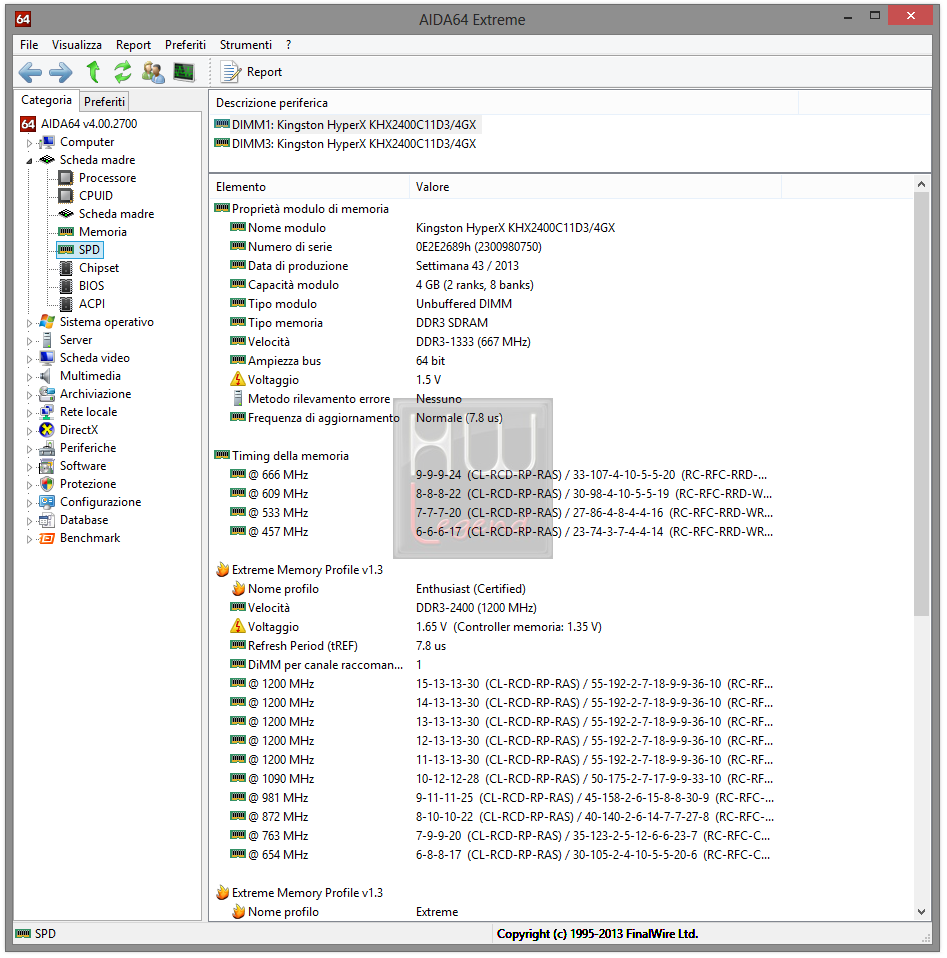Viewport: 947px width, 958px height.
Task: Select the ACPI chip icon
Action: [x=66, y=304]
